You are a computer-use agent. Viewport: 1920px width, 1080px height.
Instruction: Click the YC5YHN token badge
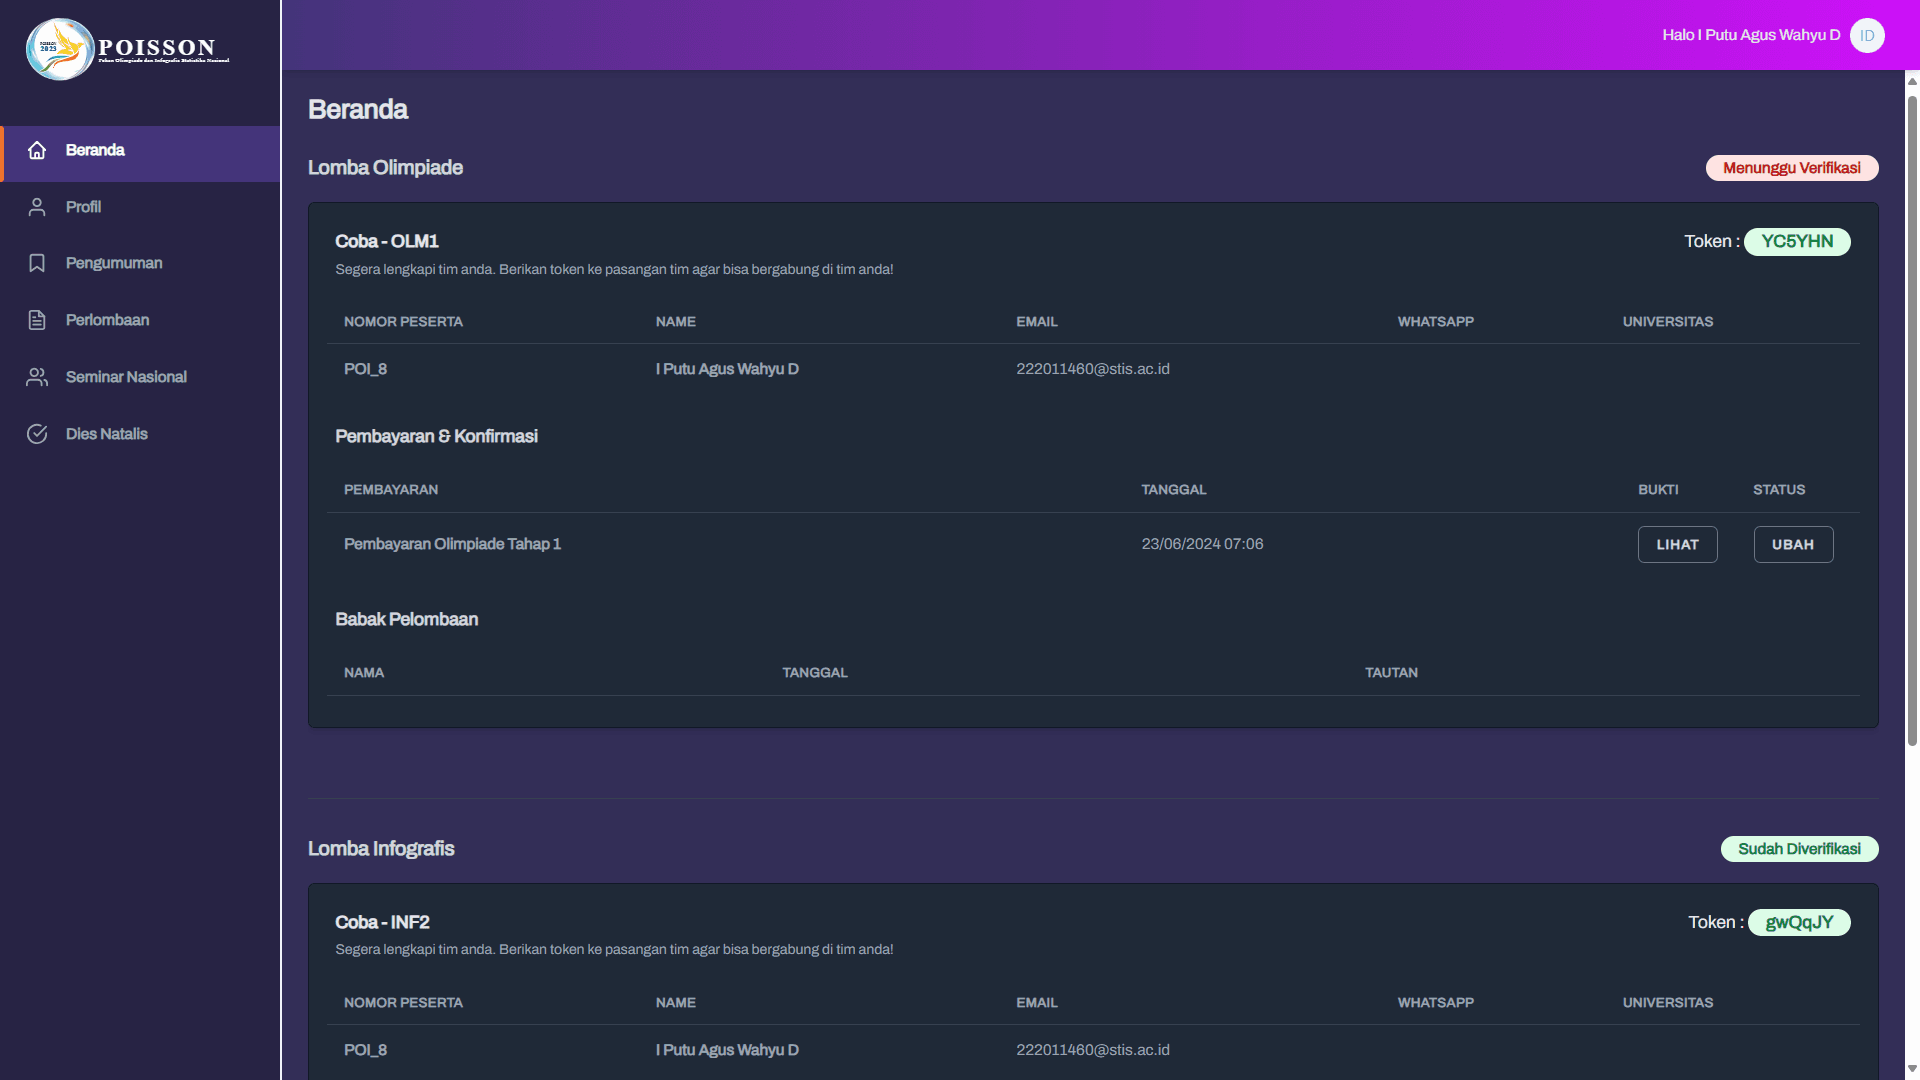[x=1797, y=242]
